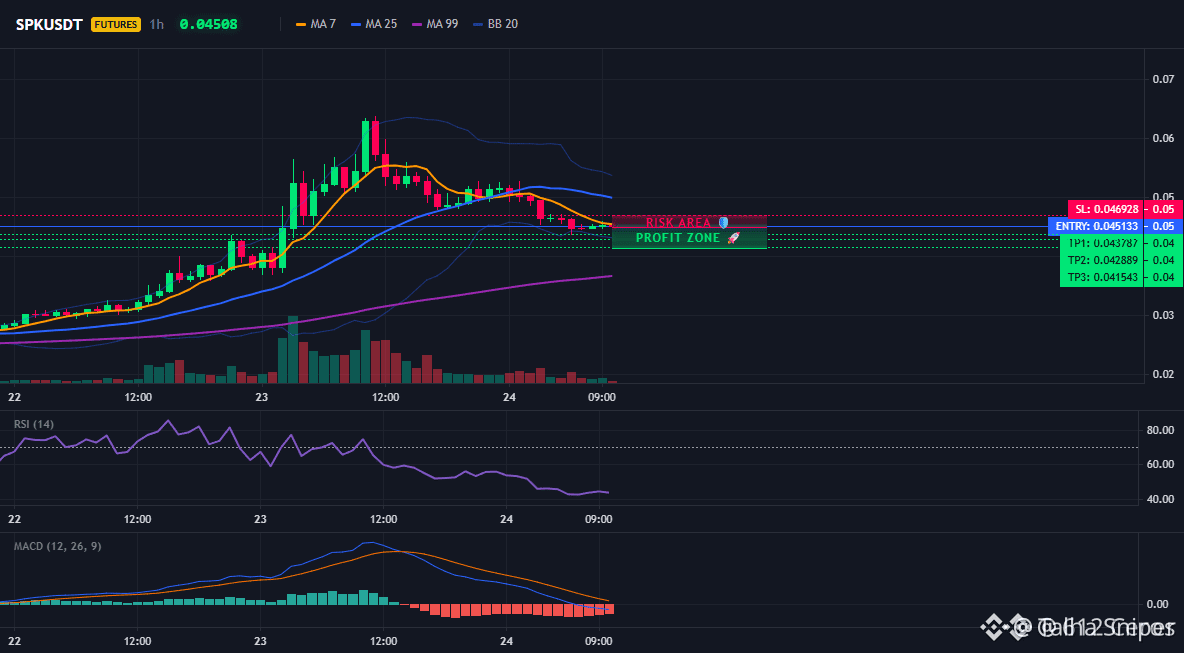Toggle the MA 99 legend entry
Viewport: 1184px width, 653px height.
tap(434, 24)
